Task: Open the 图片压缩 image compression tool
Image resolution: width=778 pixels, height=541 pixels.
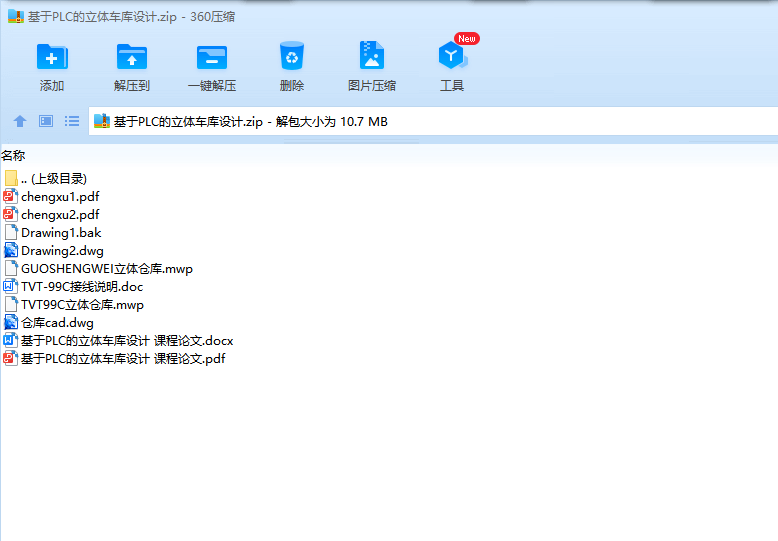Action: 372,55
